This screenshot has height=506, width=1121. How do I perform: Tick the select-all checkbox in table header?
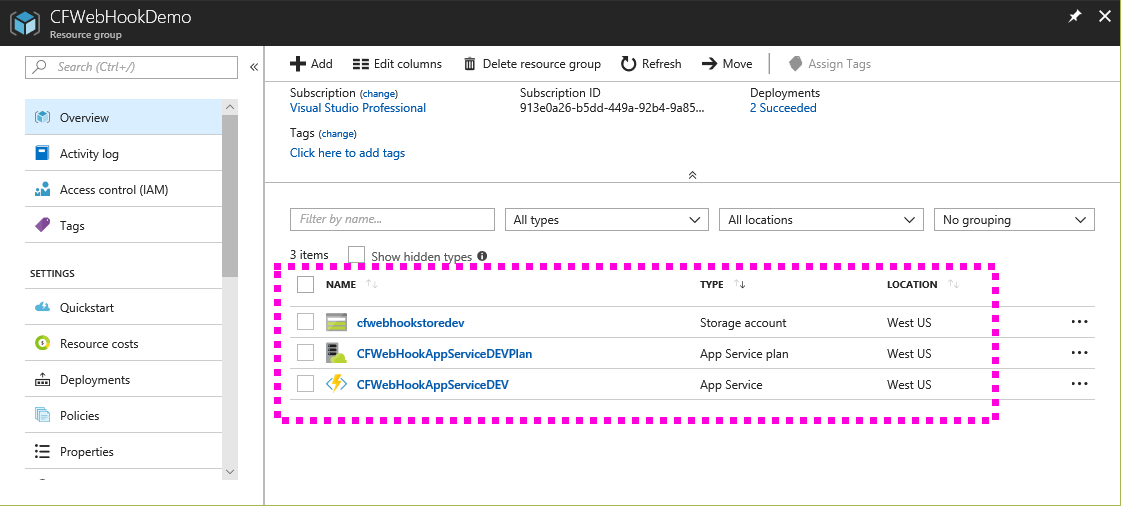tap(305, 284)
